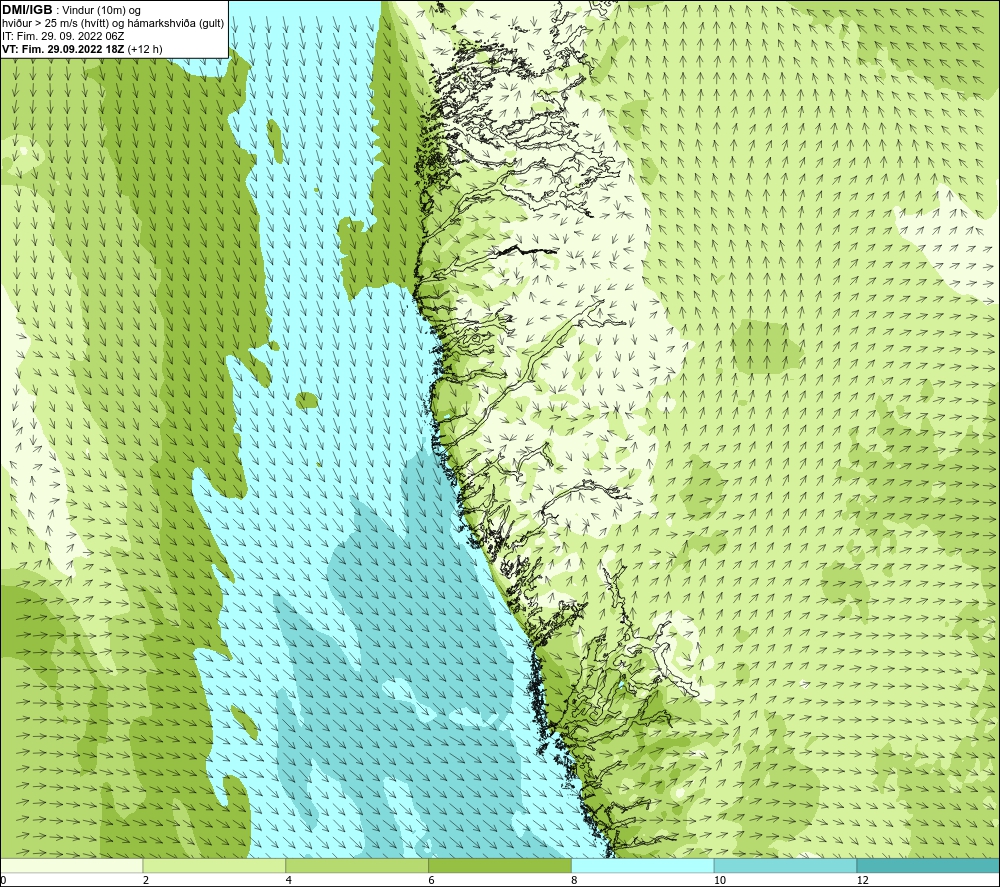The height and width of the screenshot is (887, 1000).
Task: Click the 10–12 teal legend segment
Action: click(x=786, y=865)
